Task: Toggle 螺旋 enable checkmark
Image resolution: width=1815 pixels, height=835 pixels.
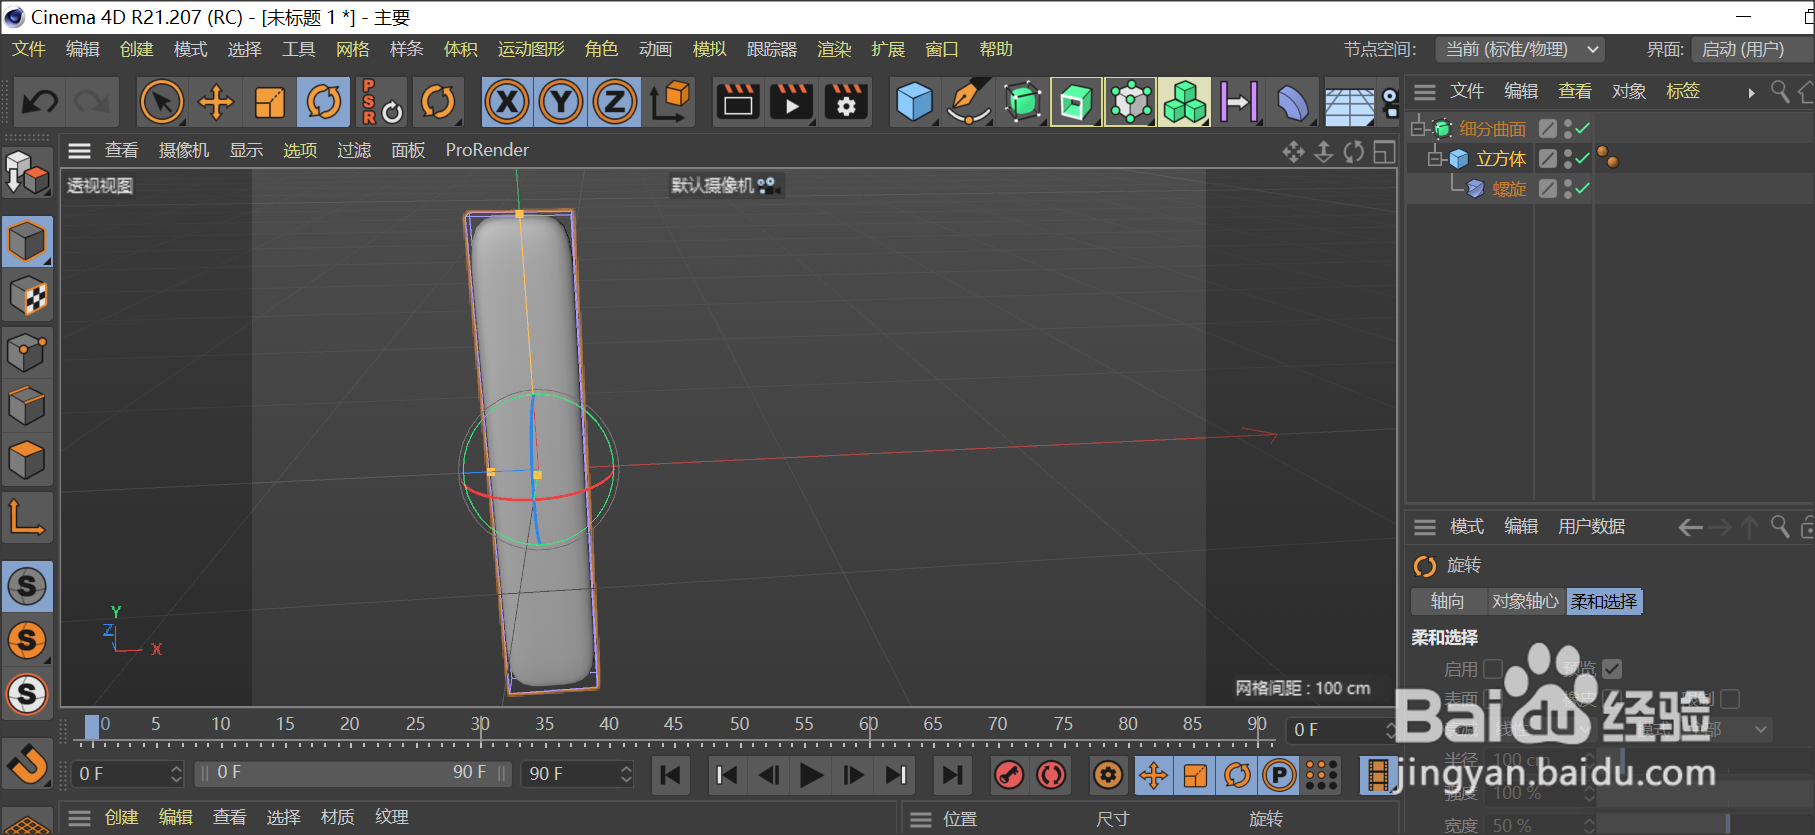Action: click(x=1583, y=188)
